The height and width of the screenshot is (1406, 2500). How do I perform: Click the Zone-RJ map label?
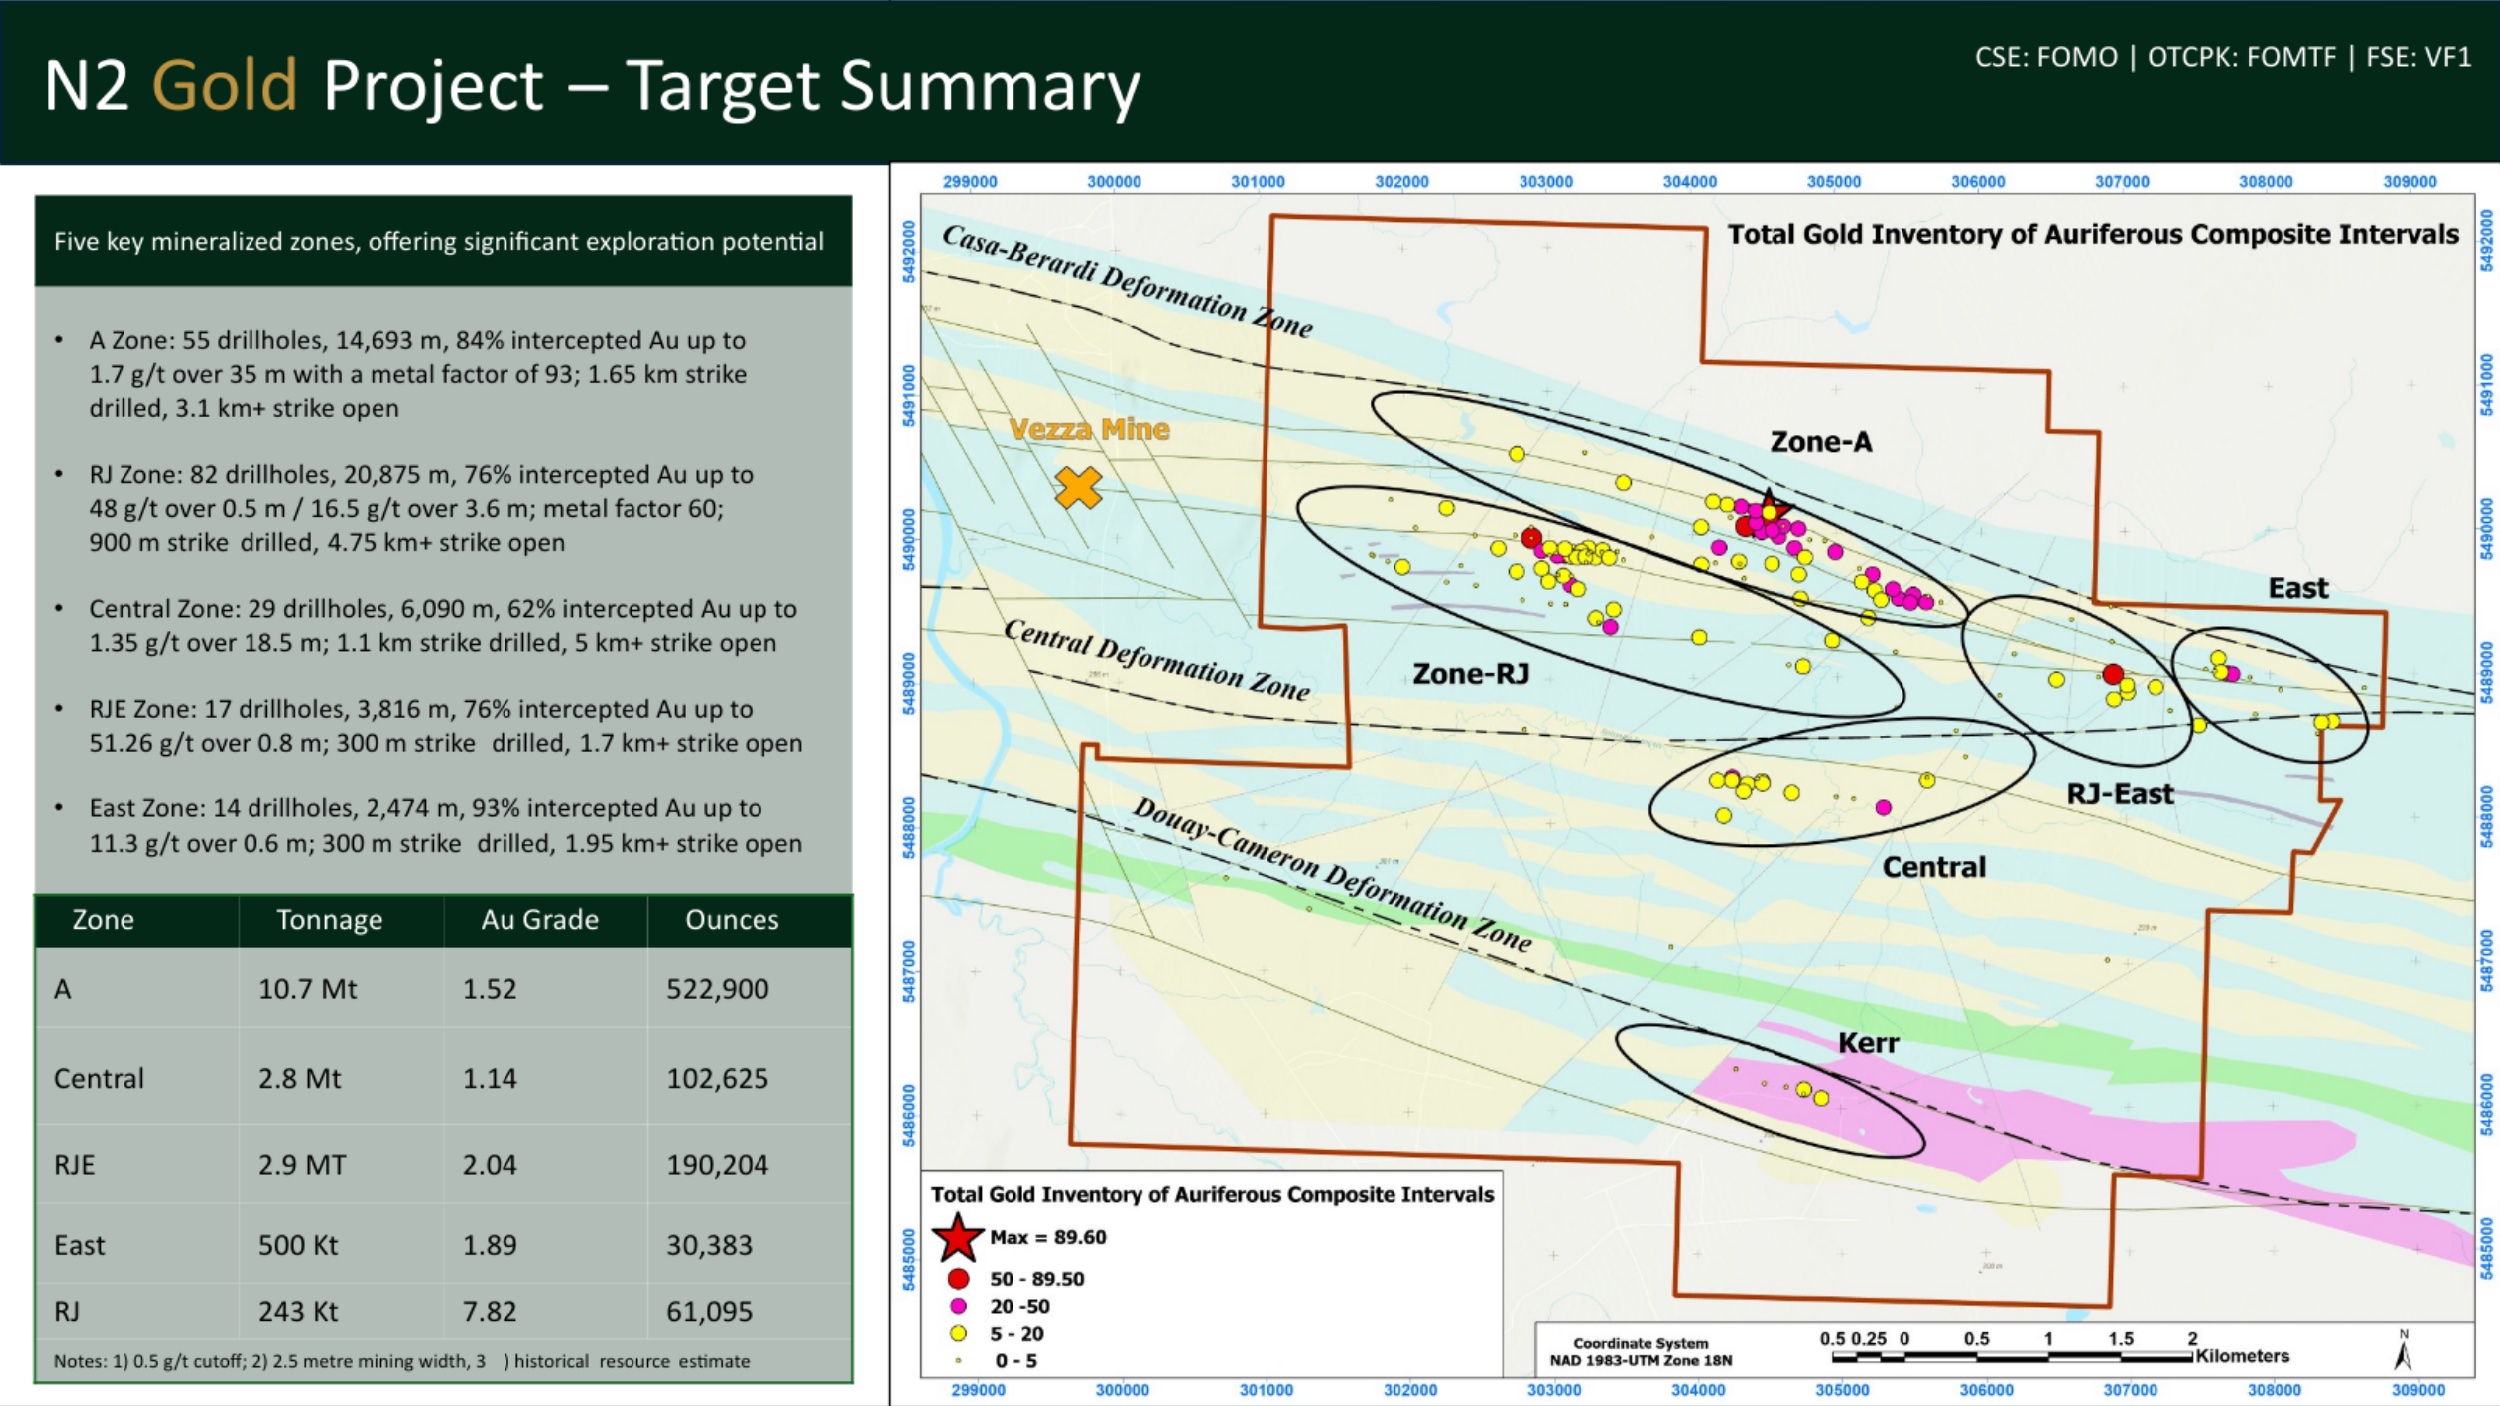click(x=1470, y=674)
